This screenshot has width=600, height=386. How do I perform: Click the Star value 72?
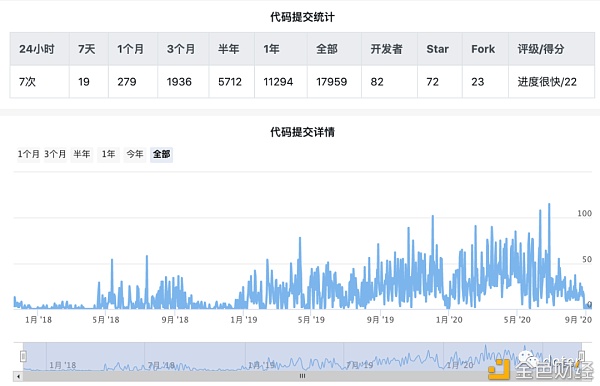[x=440, y=82]
